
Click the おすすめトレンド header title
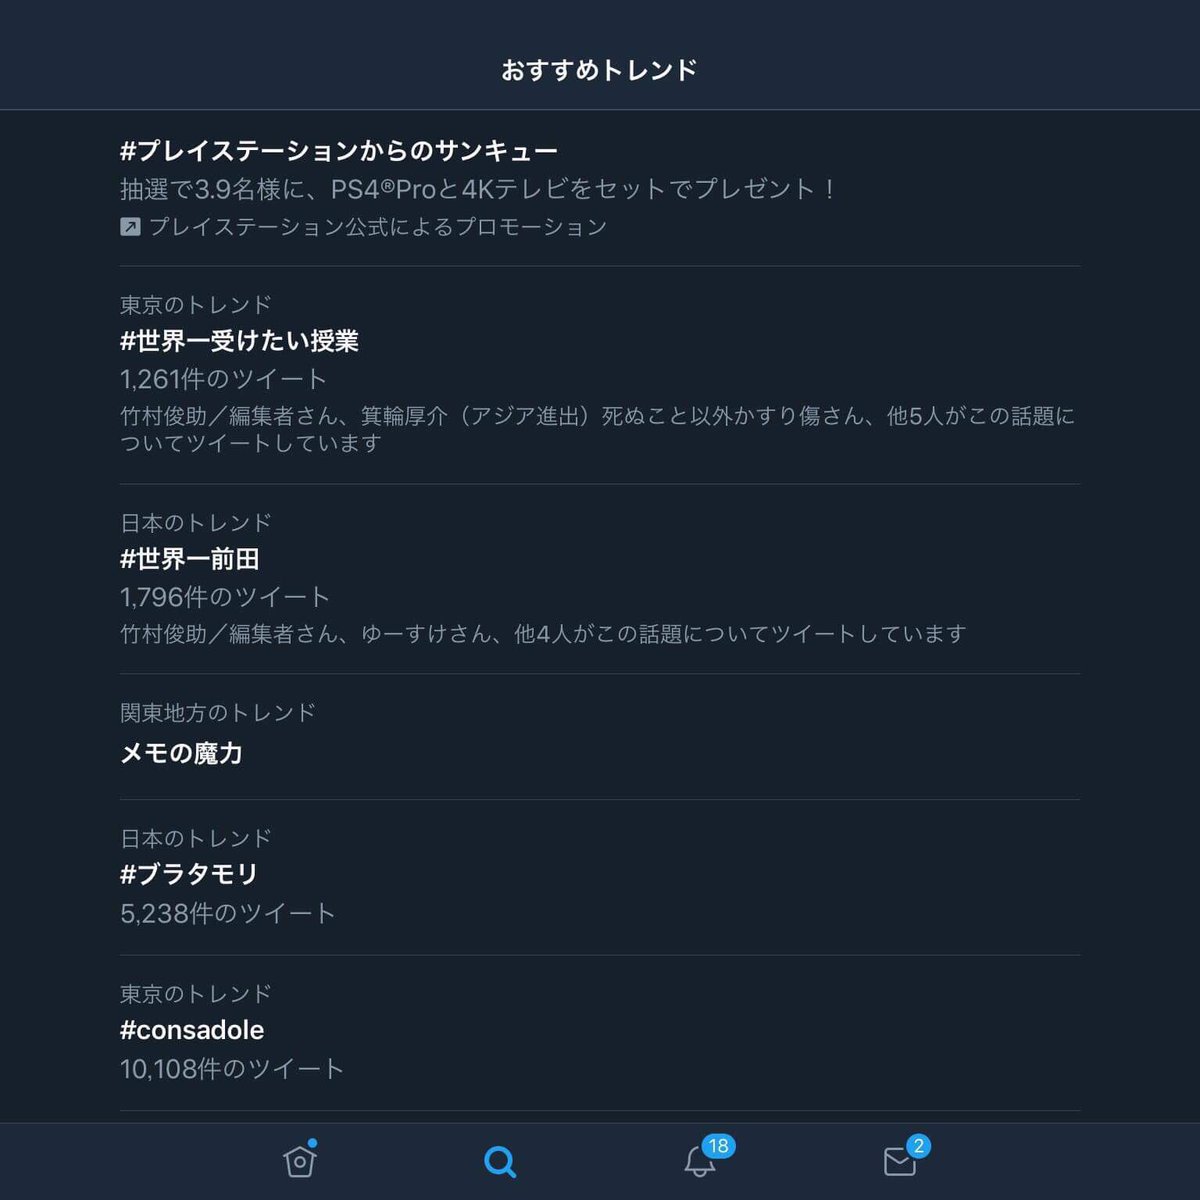(x=599, y=70)
